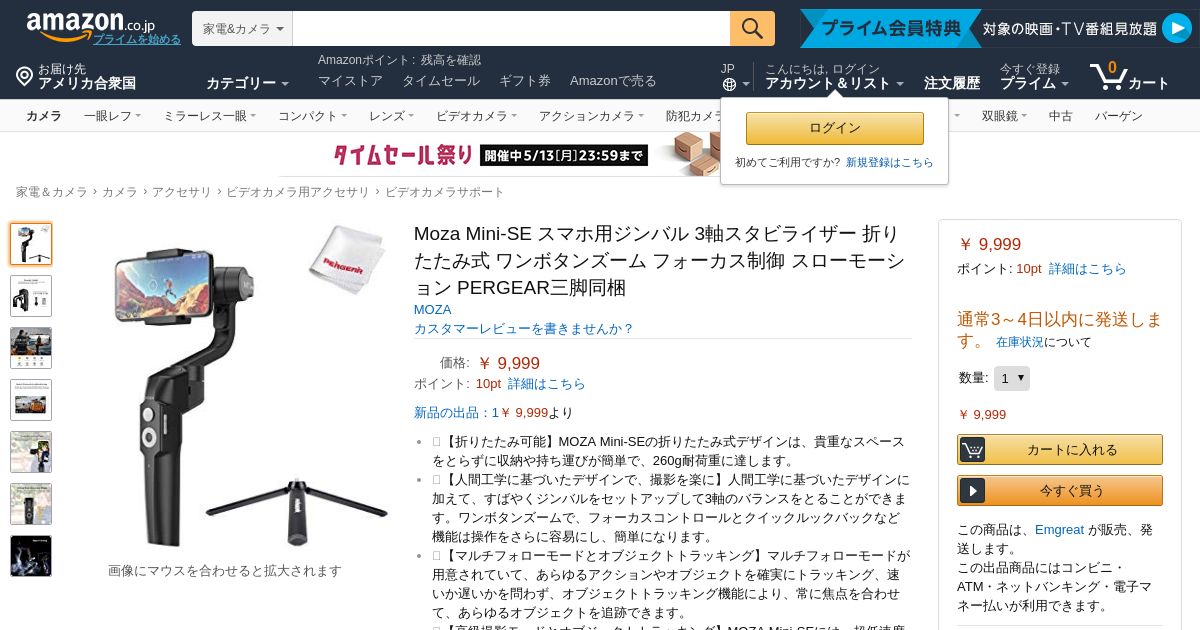The width and height of the screenshot is (1200, 630).
Task: Select the second product thumbnail image
Action: click(31, 296)
